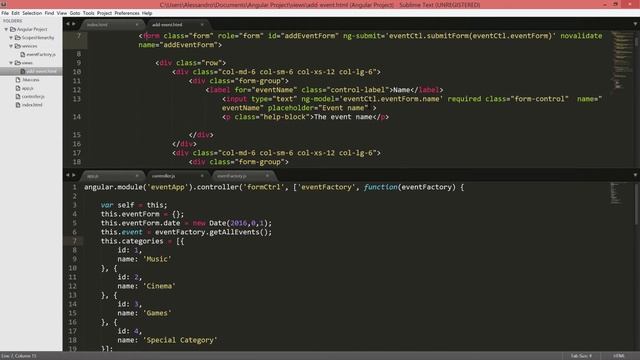Screen dimensions: 640x360
Task: Open the bottom pane tab list dropdown
Action: (635, 176)
